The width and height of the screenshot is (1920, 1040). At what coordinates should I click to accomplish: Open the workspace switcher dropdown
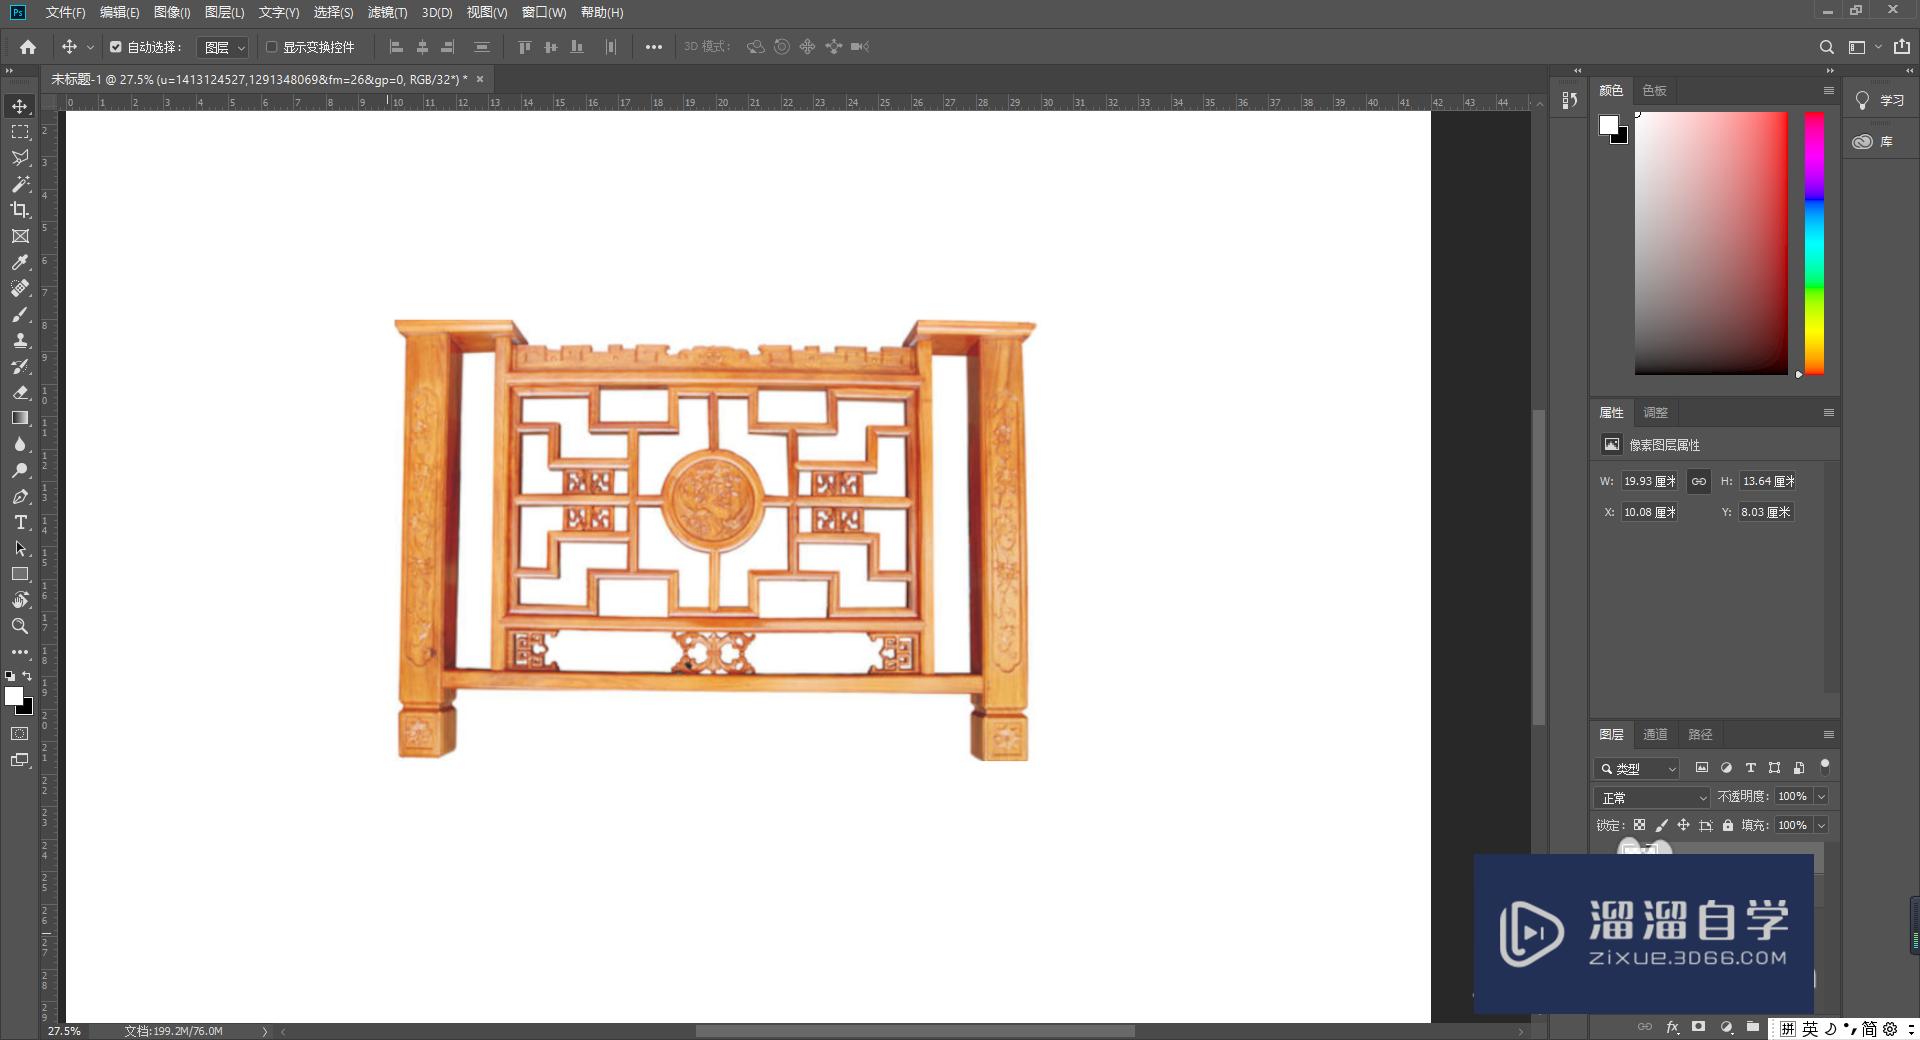click(x=1864, y=47)
